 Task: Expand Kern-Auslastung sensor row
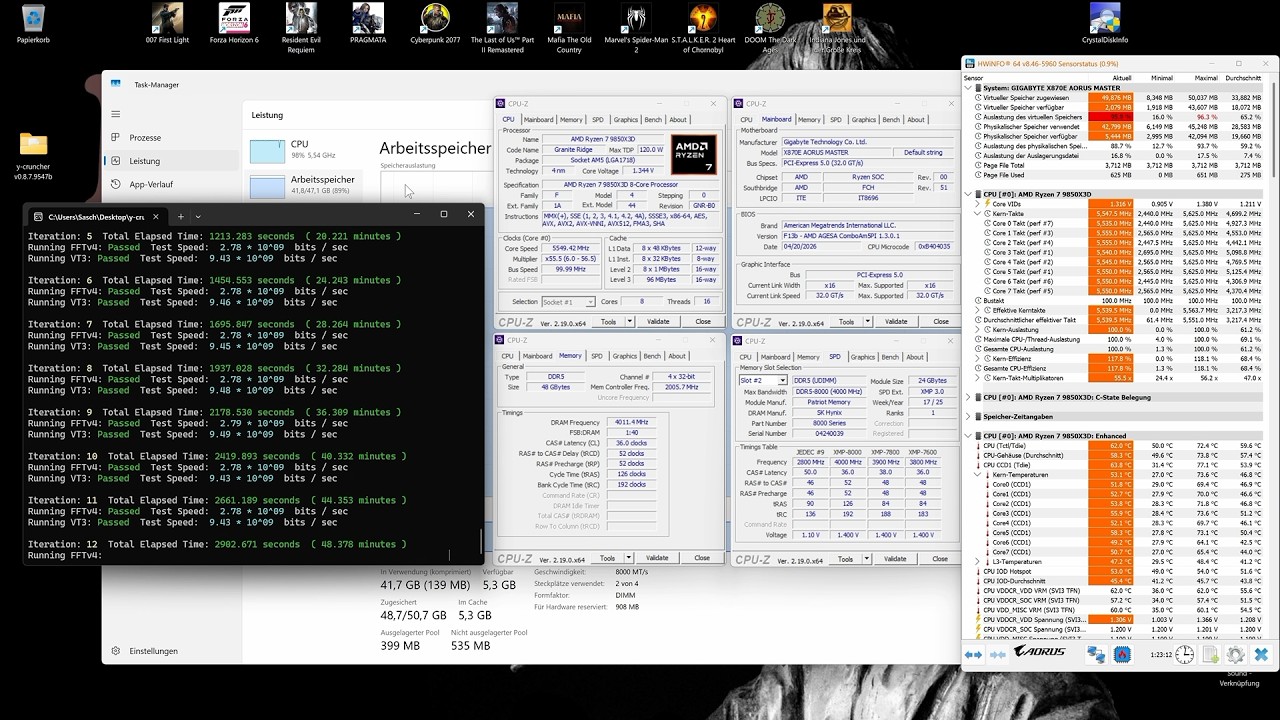tap(978, 330)
